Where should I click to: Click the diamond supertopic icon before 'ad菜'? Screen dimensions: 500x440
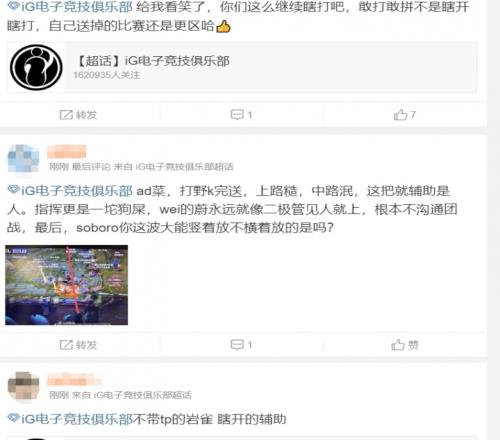click(13, 190)
